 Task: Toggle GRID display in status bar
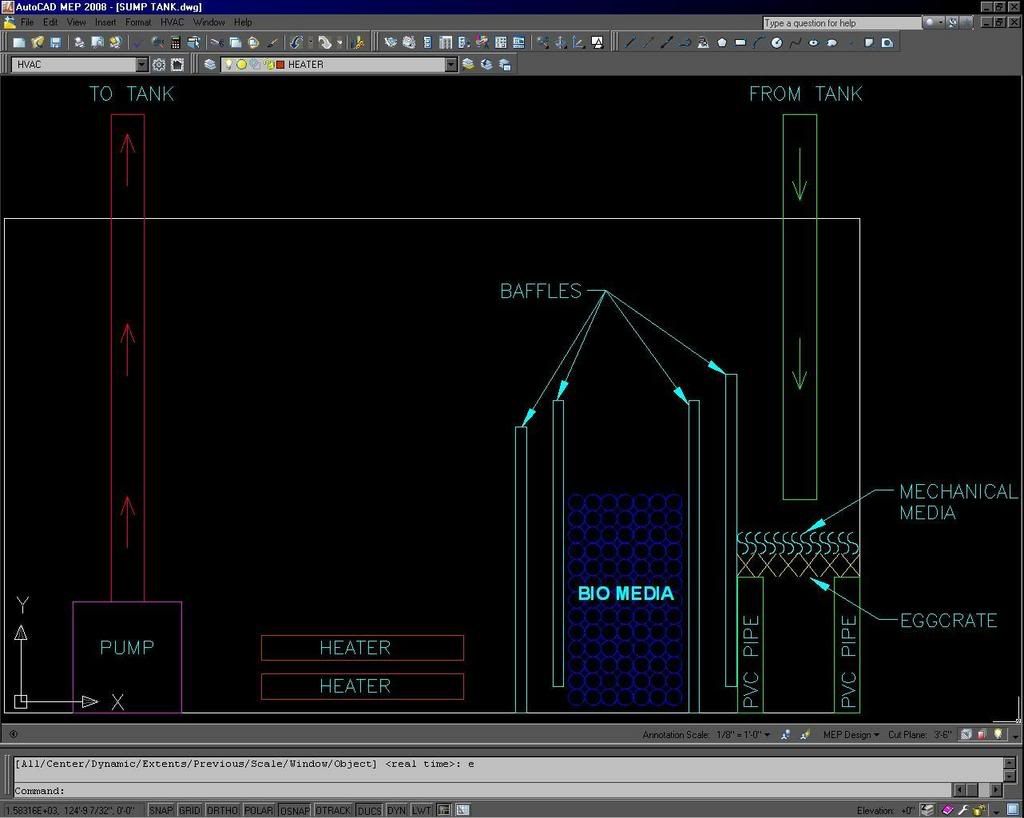pyautogui.click(x=189, y=810)
